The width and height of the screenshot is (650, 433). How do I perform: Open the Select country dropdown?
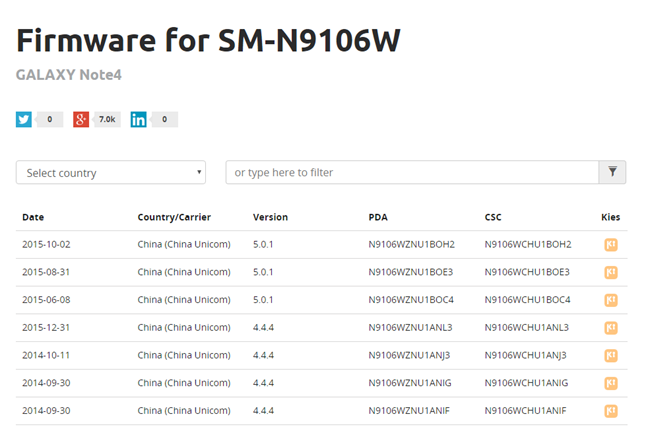(x=111, y=173)
